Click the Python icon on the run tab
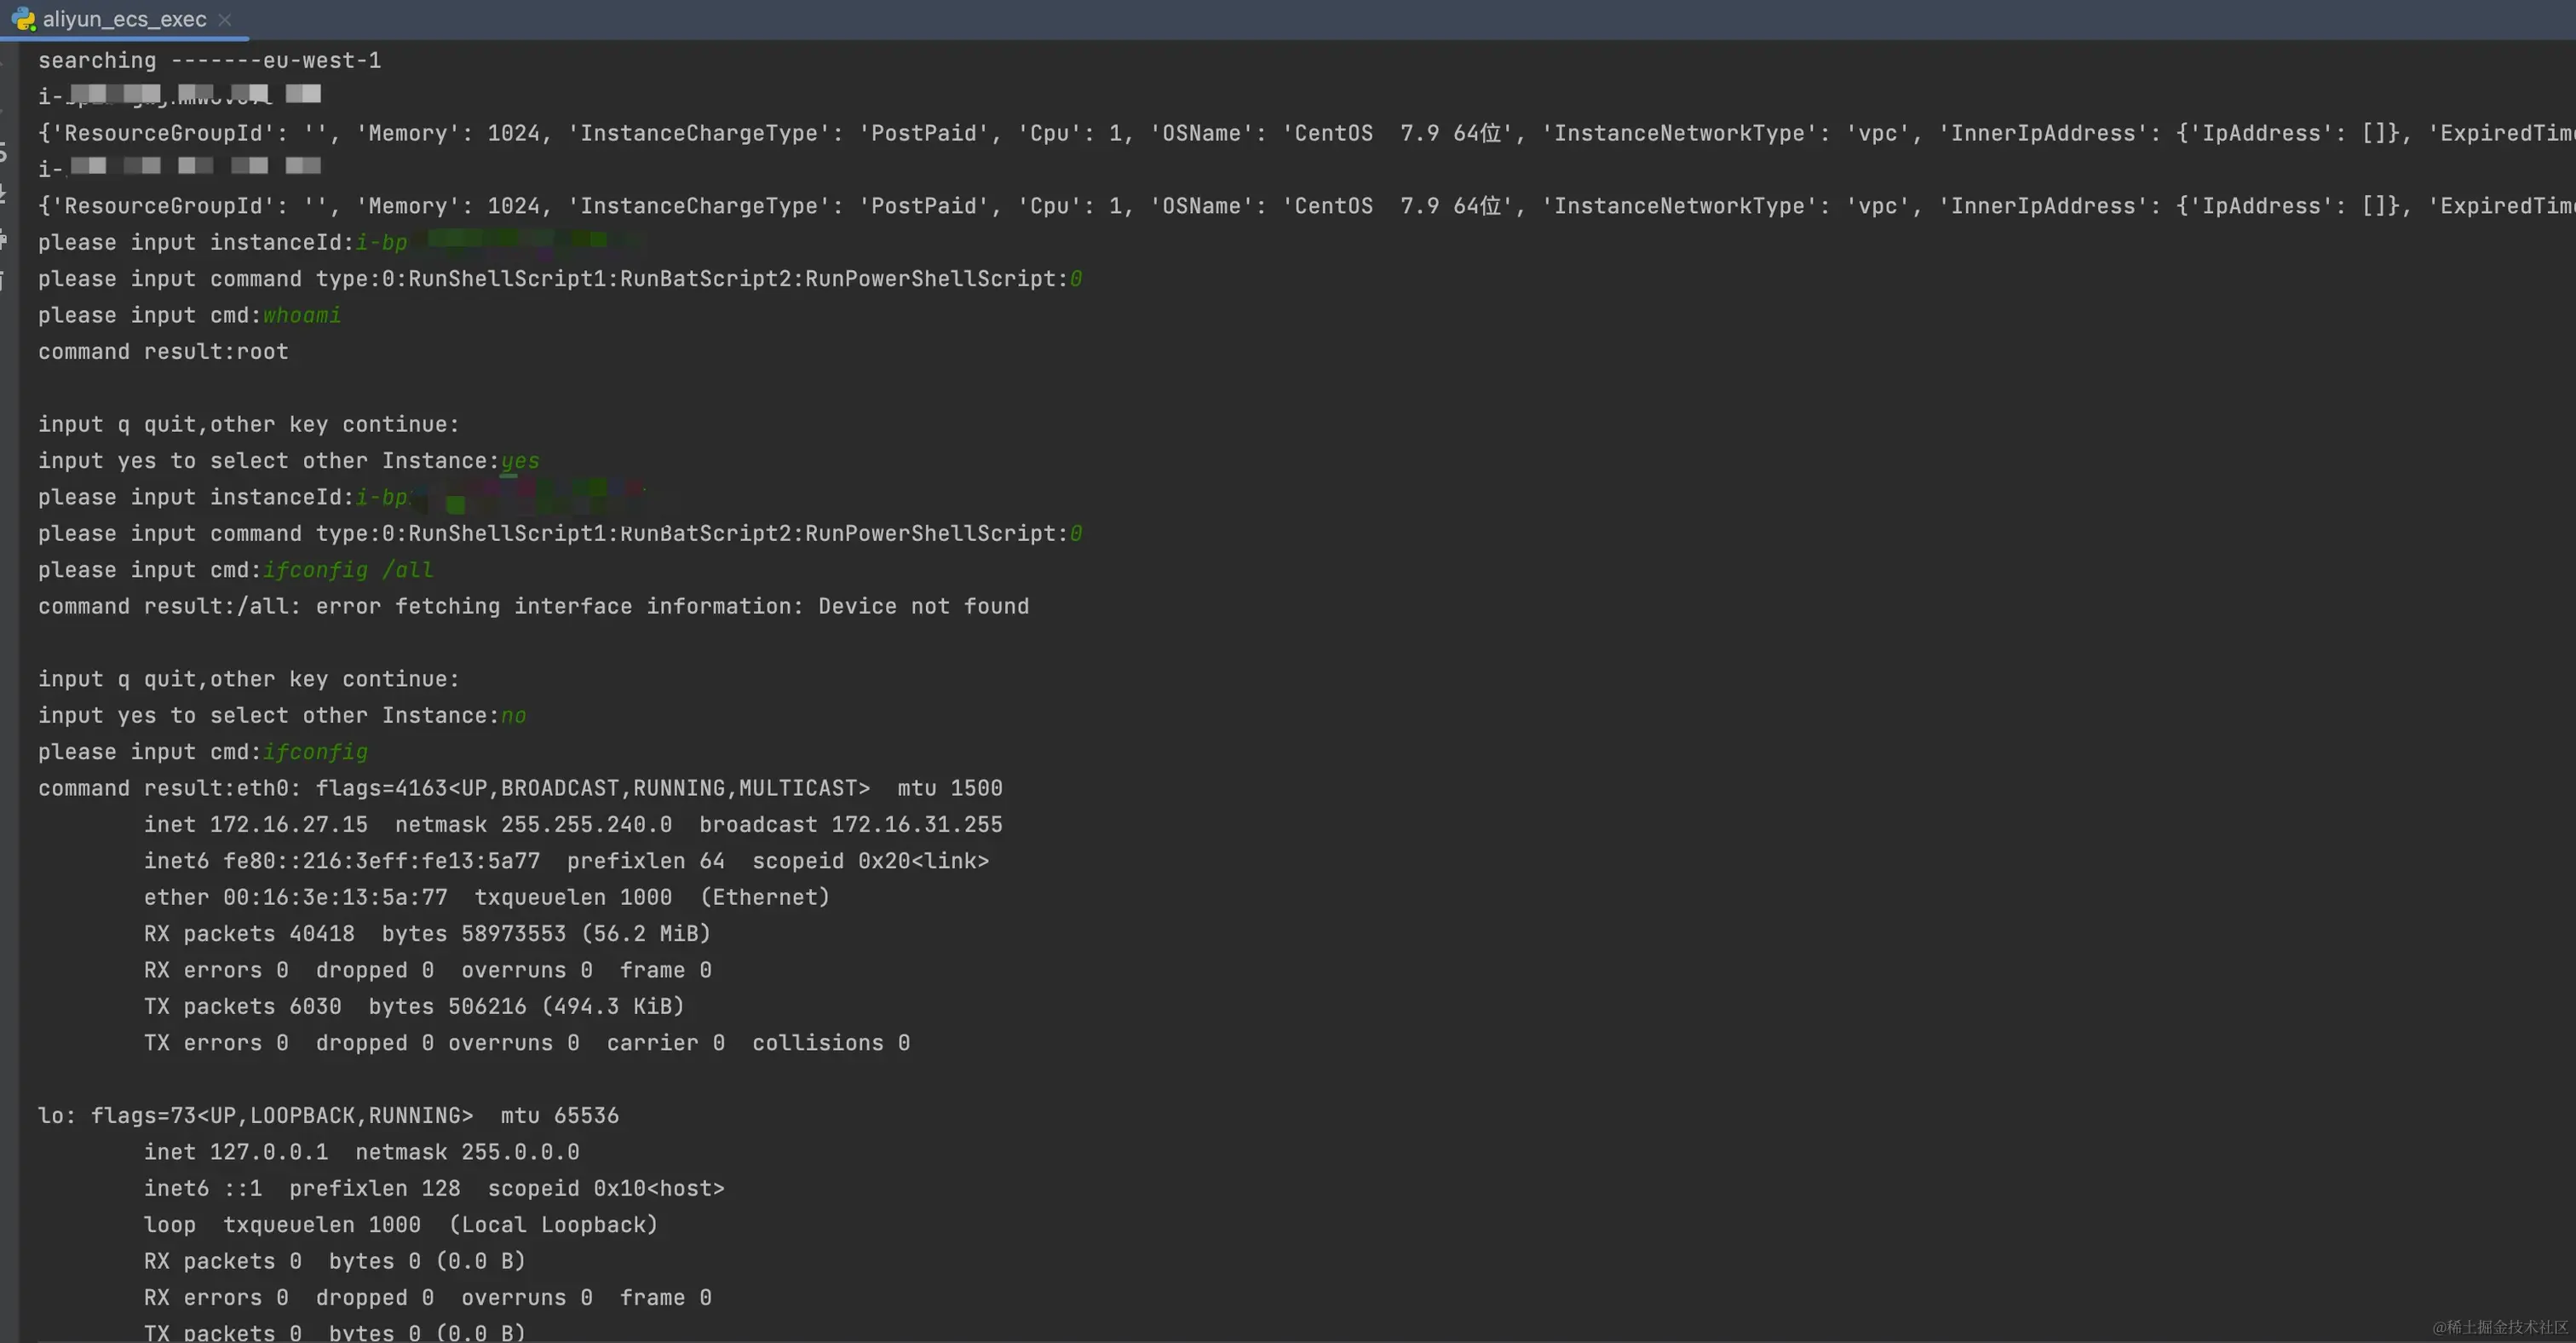 point(23,19)
